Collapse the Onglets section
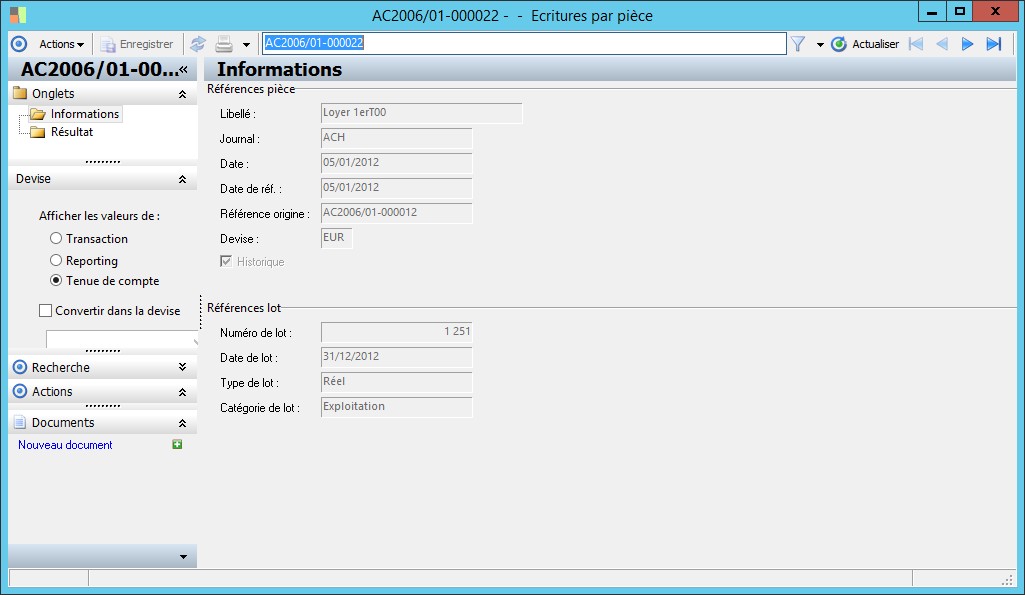Viewport: 1025px width, 595px height. [182, 94]
